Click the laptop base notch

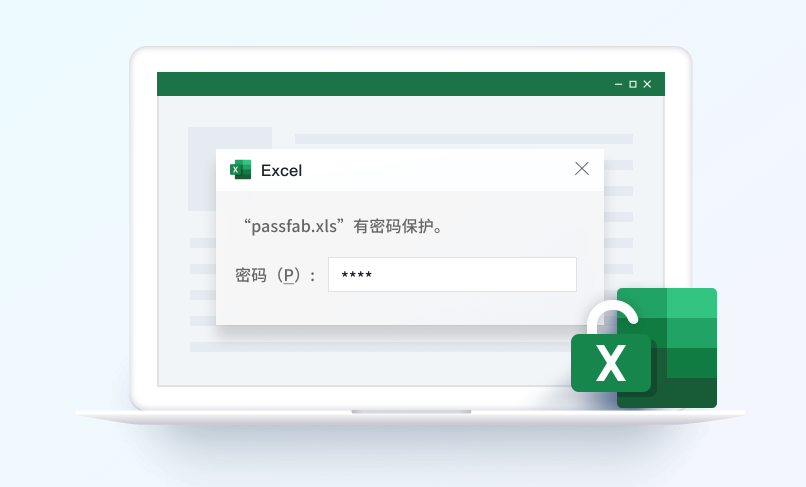pos(411,412)
